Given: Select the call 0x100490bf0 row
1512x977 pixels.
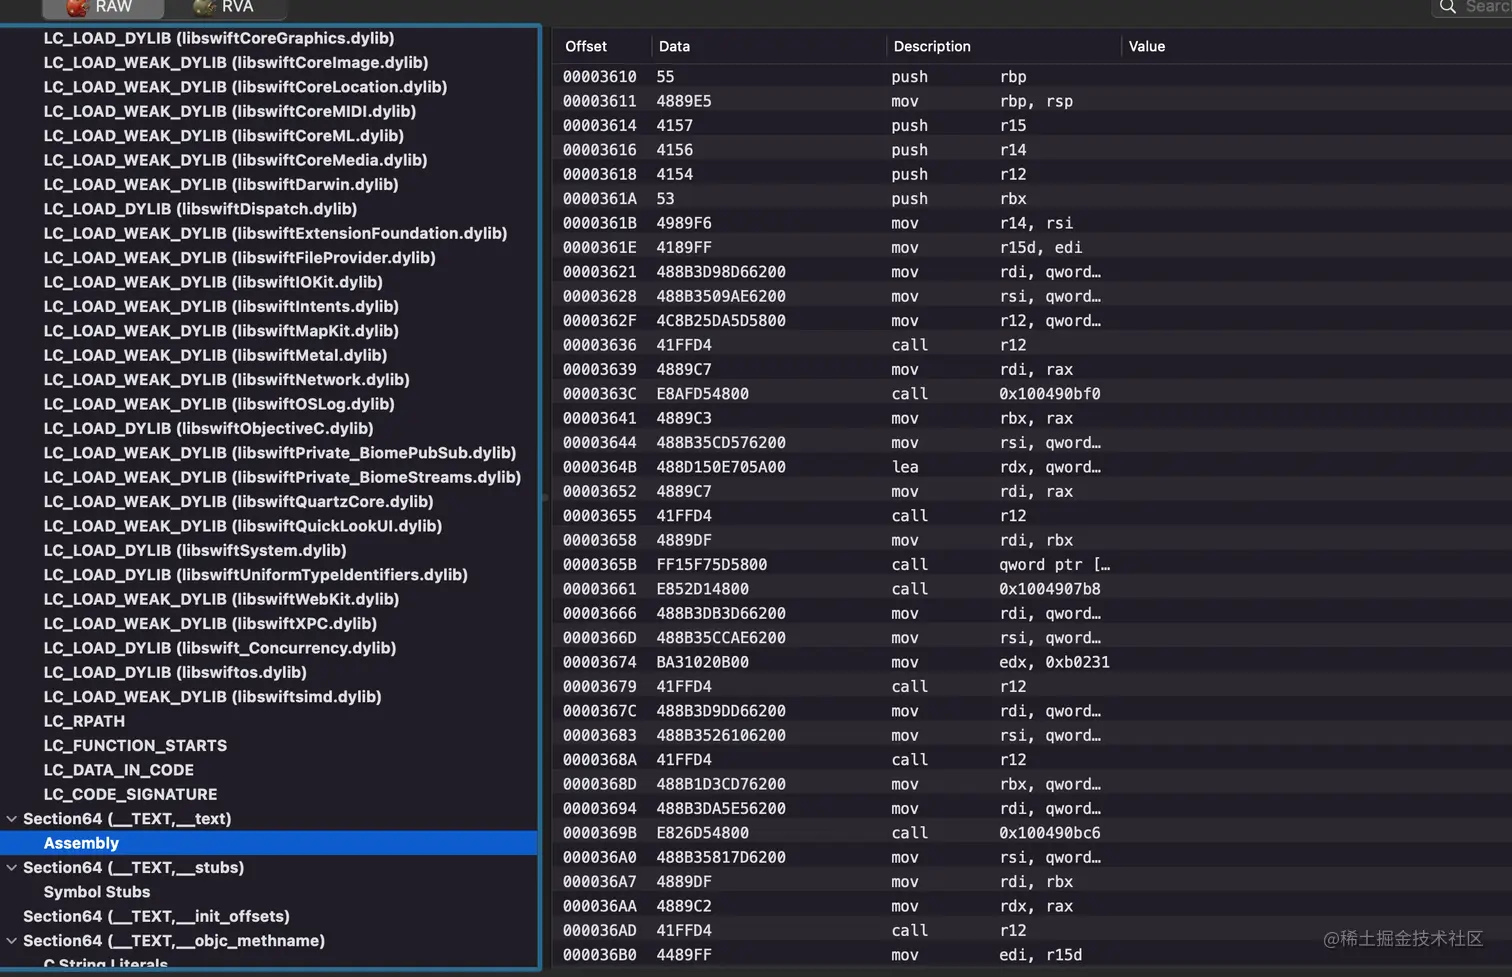Looking at the screenshot, I should [x=1031, y=394].
